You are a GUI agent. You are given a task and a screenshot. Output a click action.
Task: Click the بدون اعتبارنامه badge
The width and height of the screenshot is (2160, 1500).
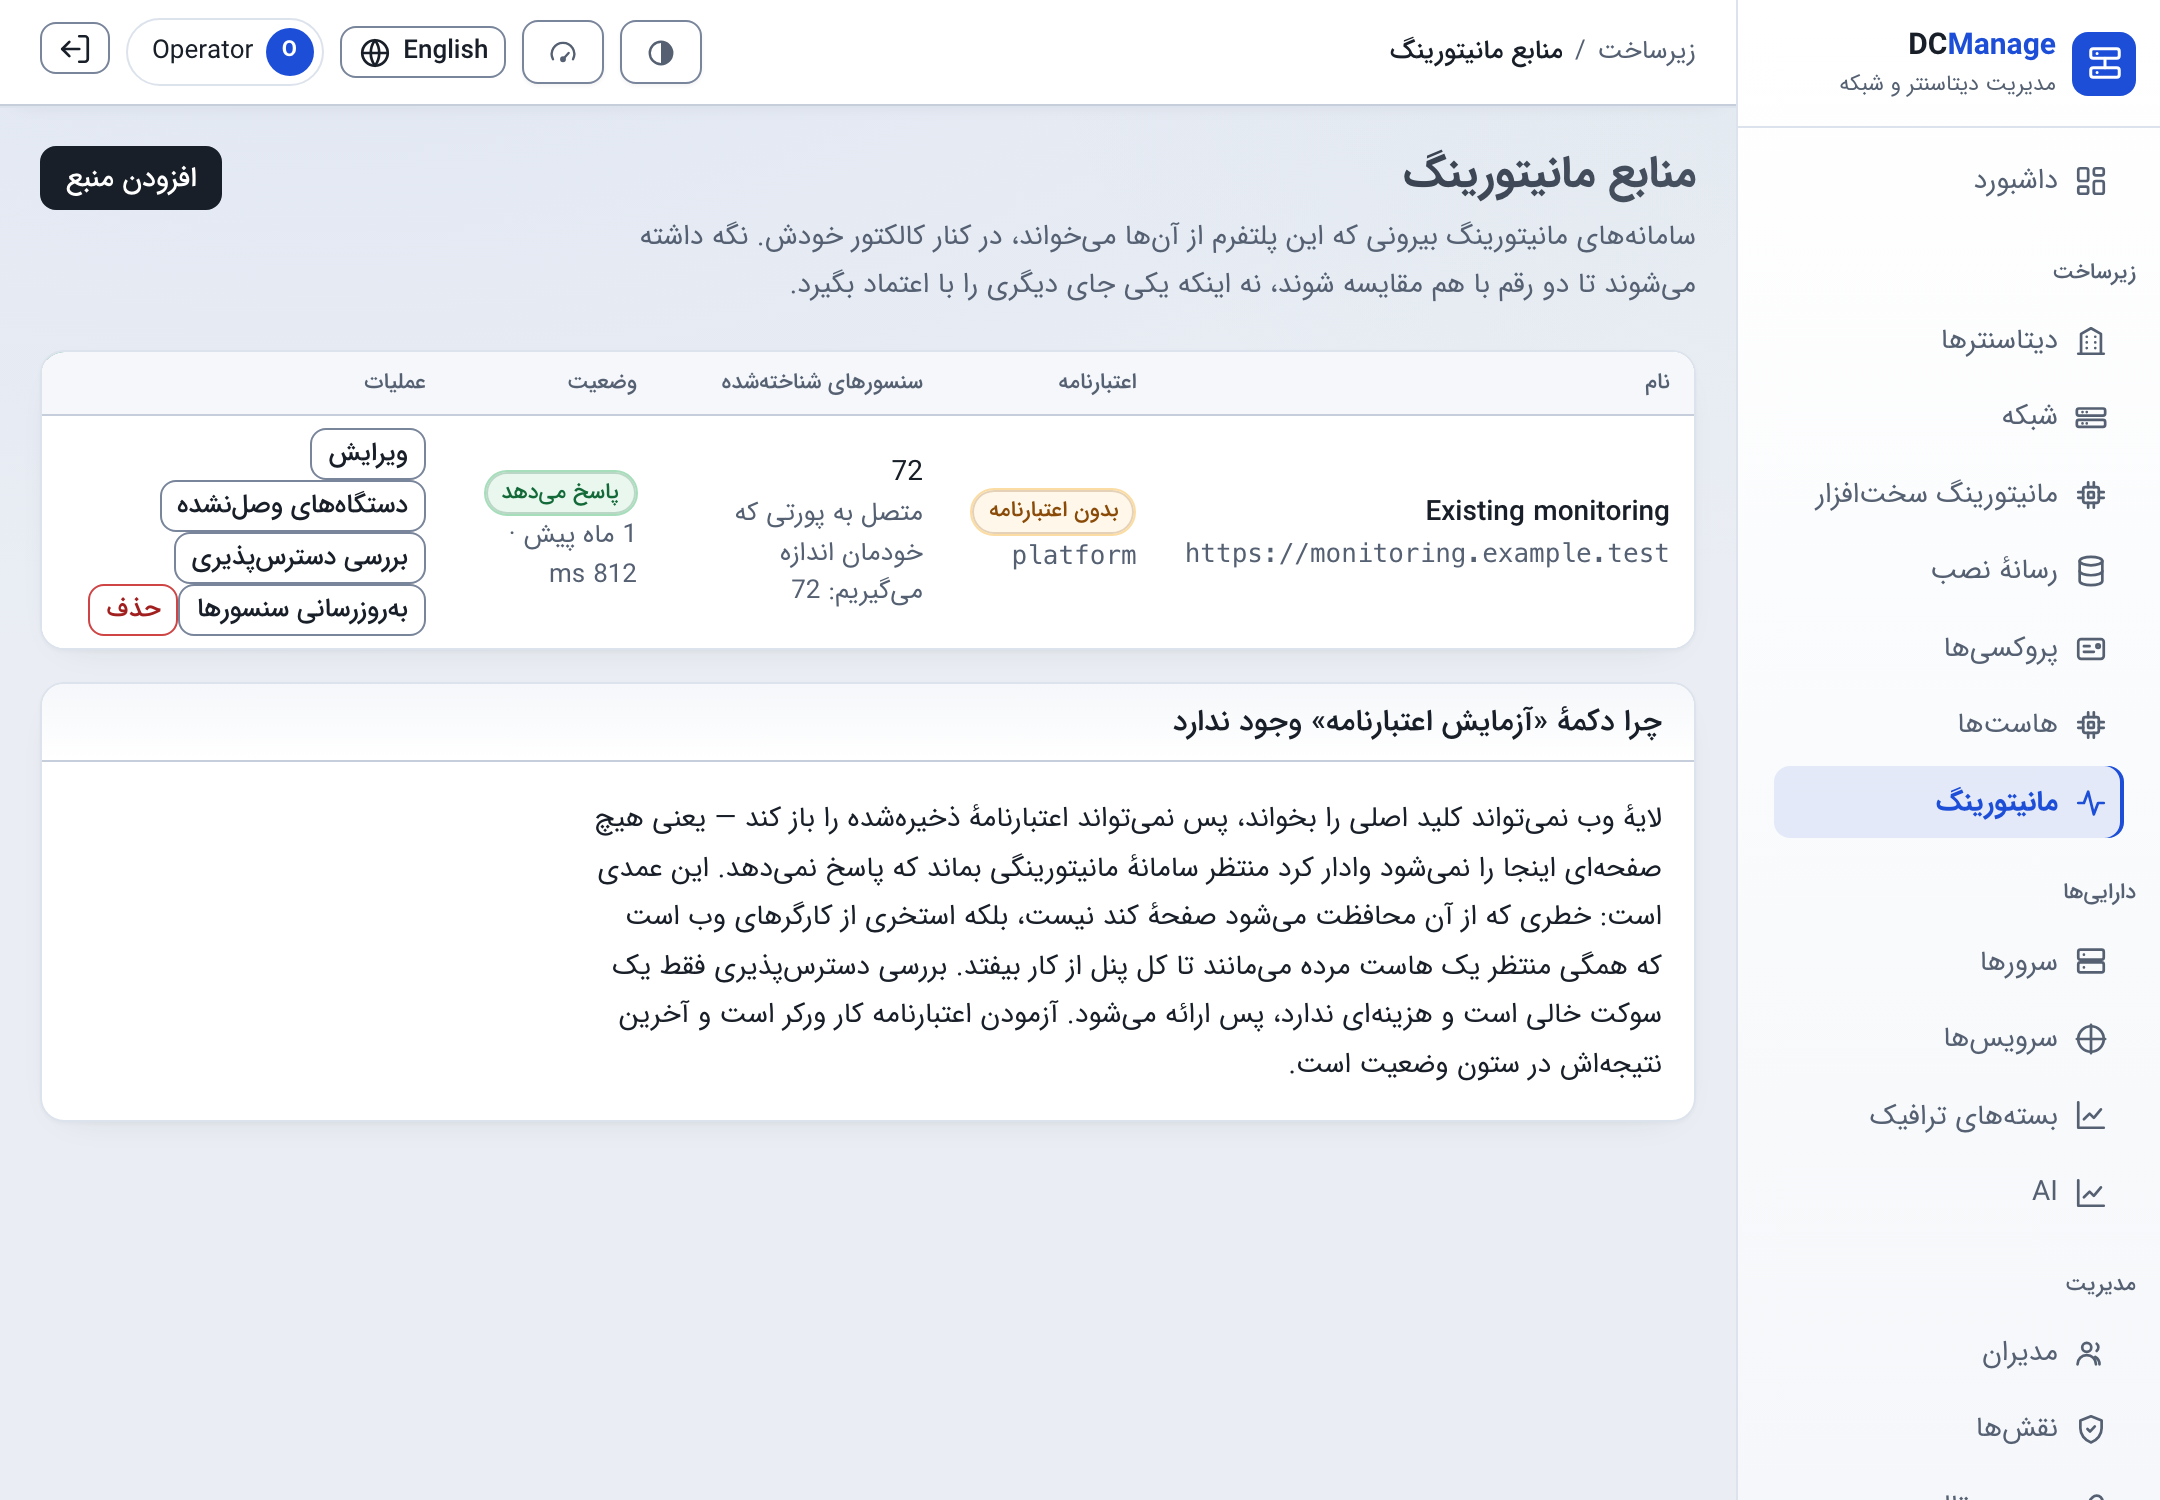(1053, 511)
